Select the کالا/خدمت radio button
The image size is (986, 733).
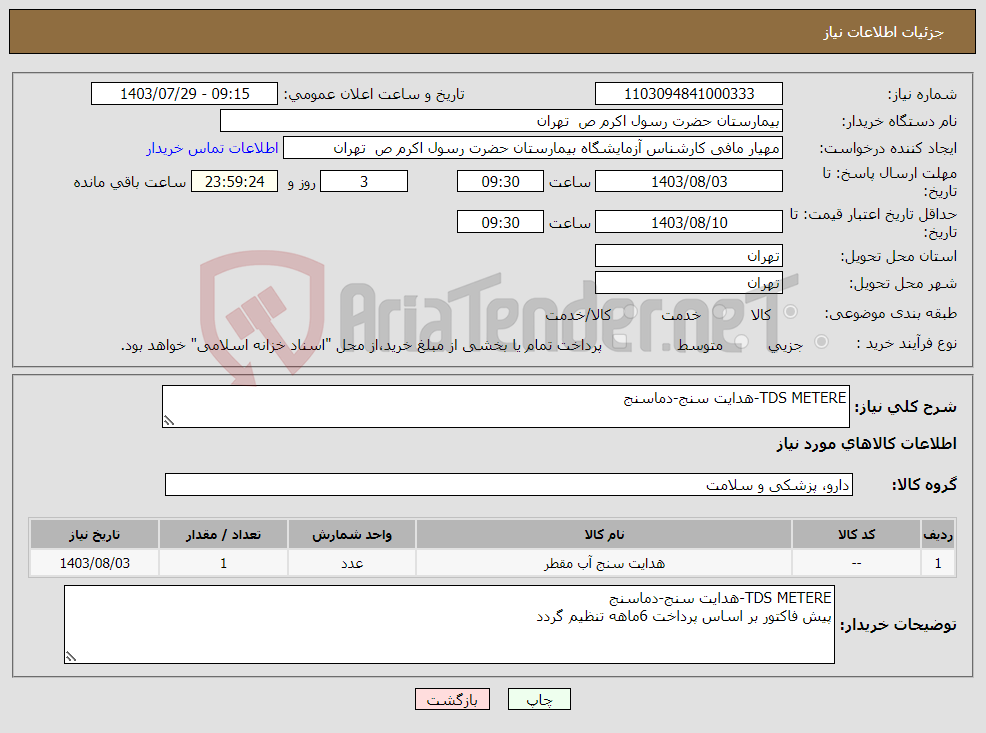click(631, 312)
